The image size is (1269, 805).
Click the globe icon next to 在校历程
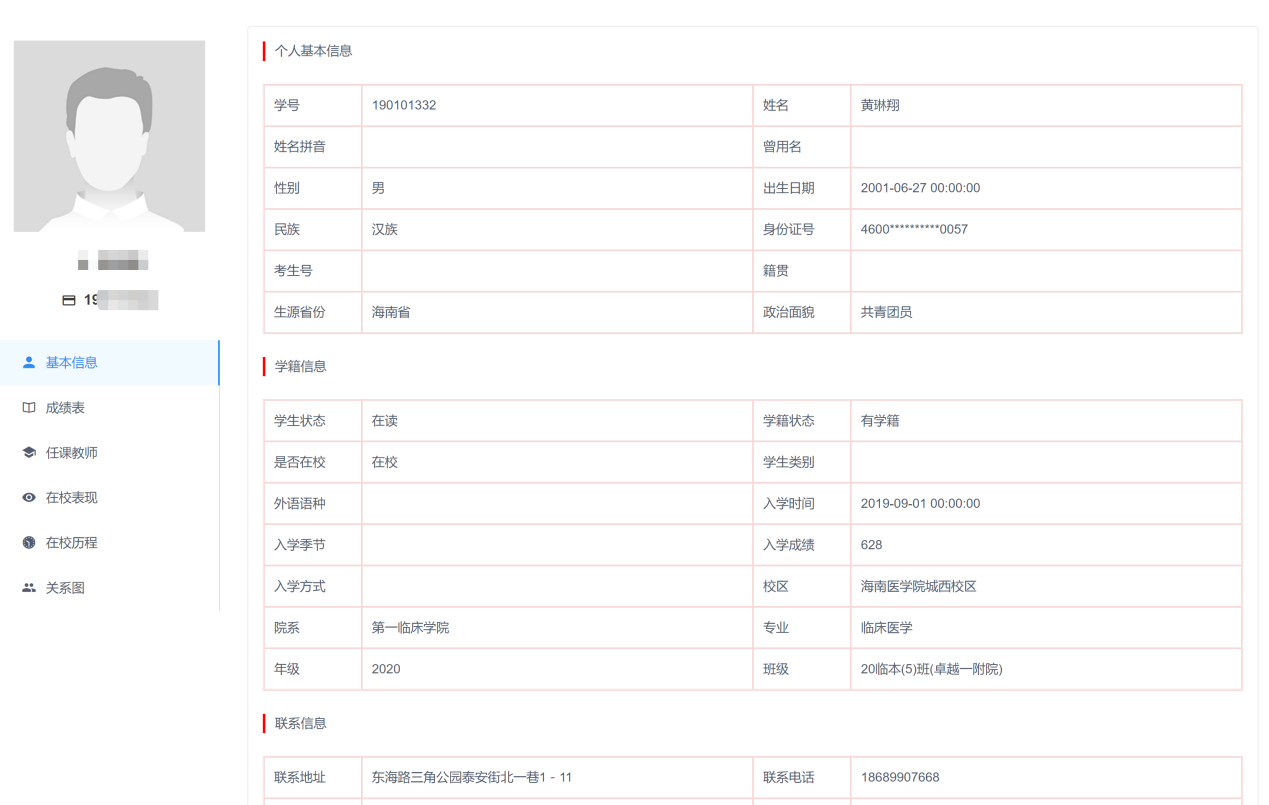click(x=28, y=542)
